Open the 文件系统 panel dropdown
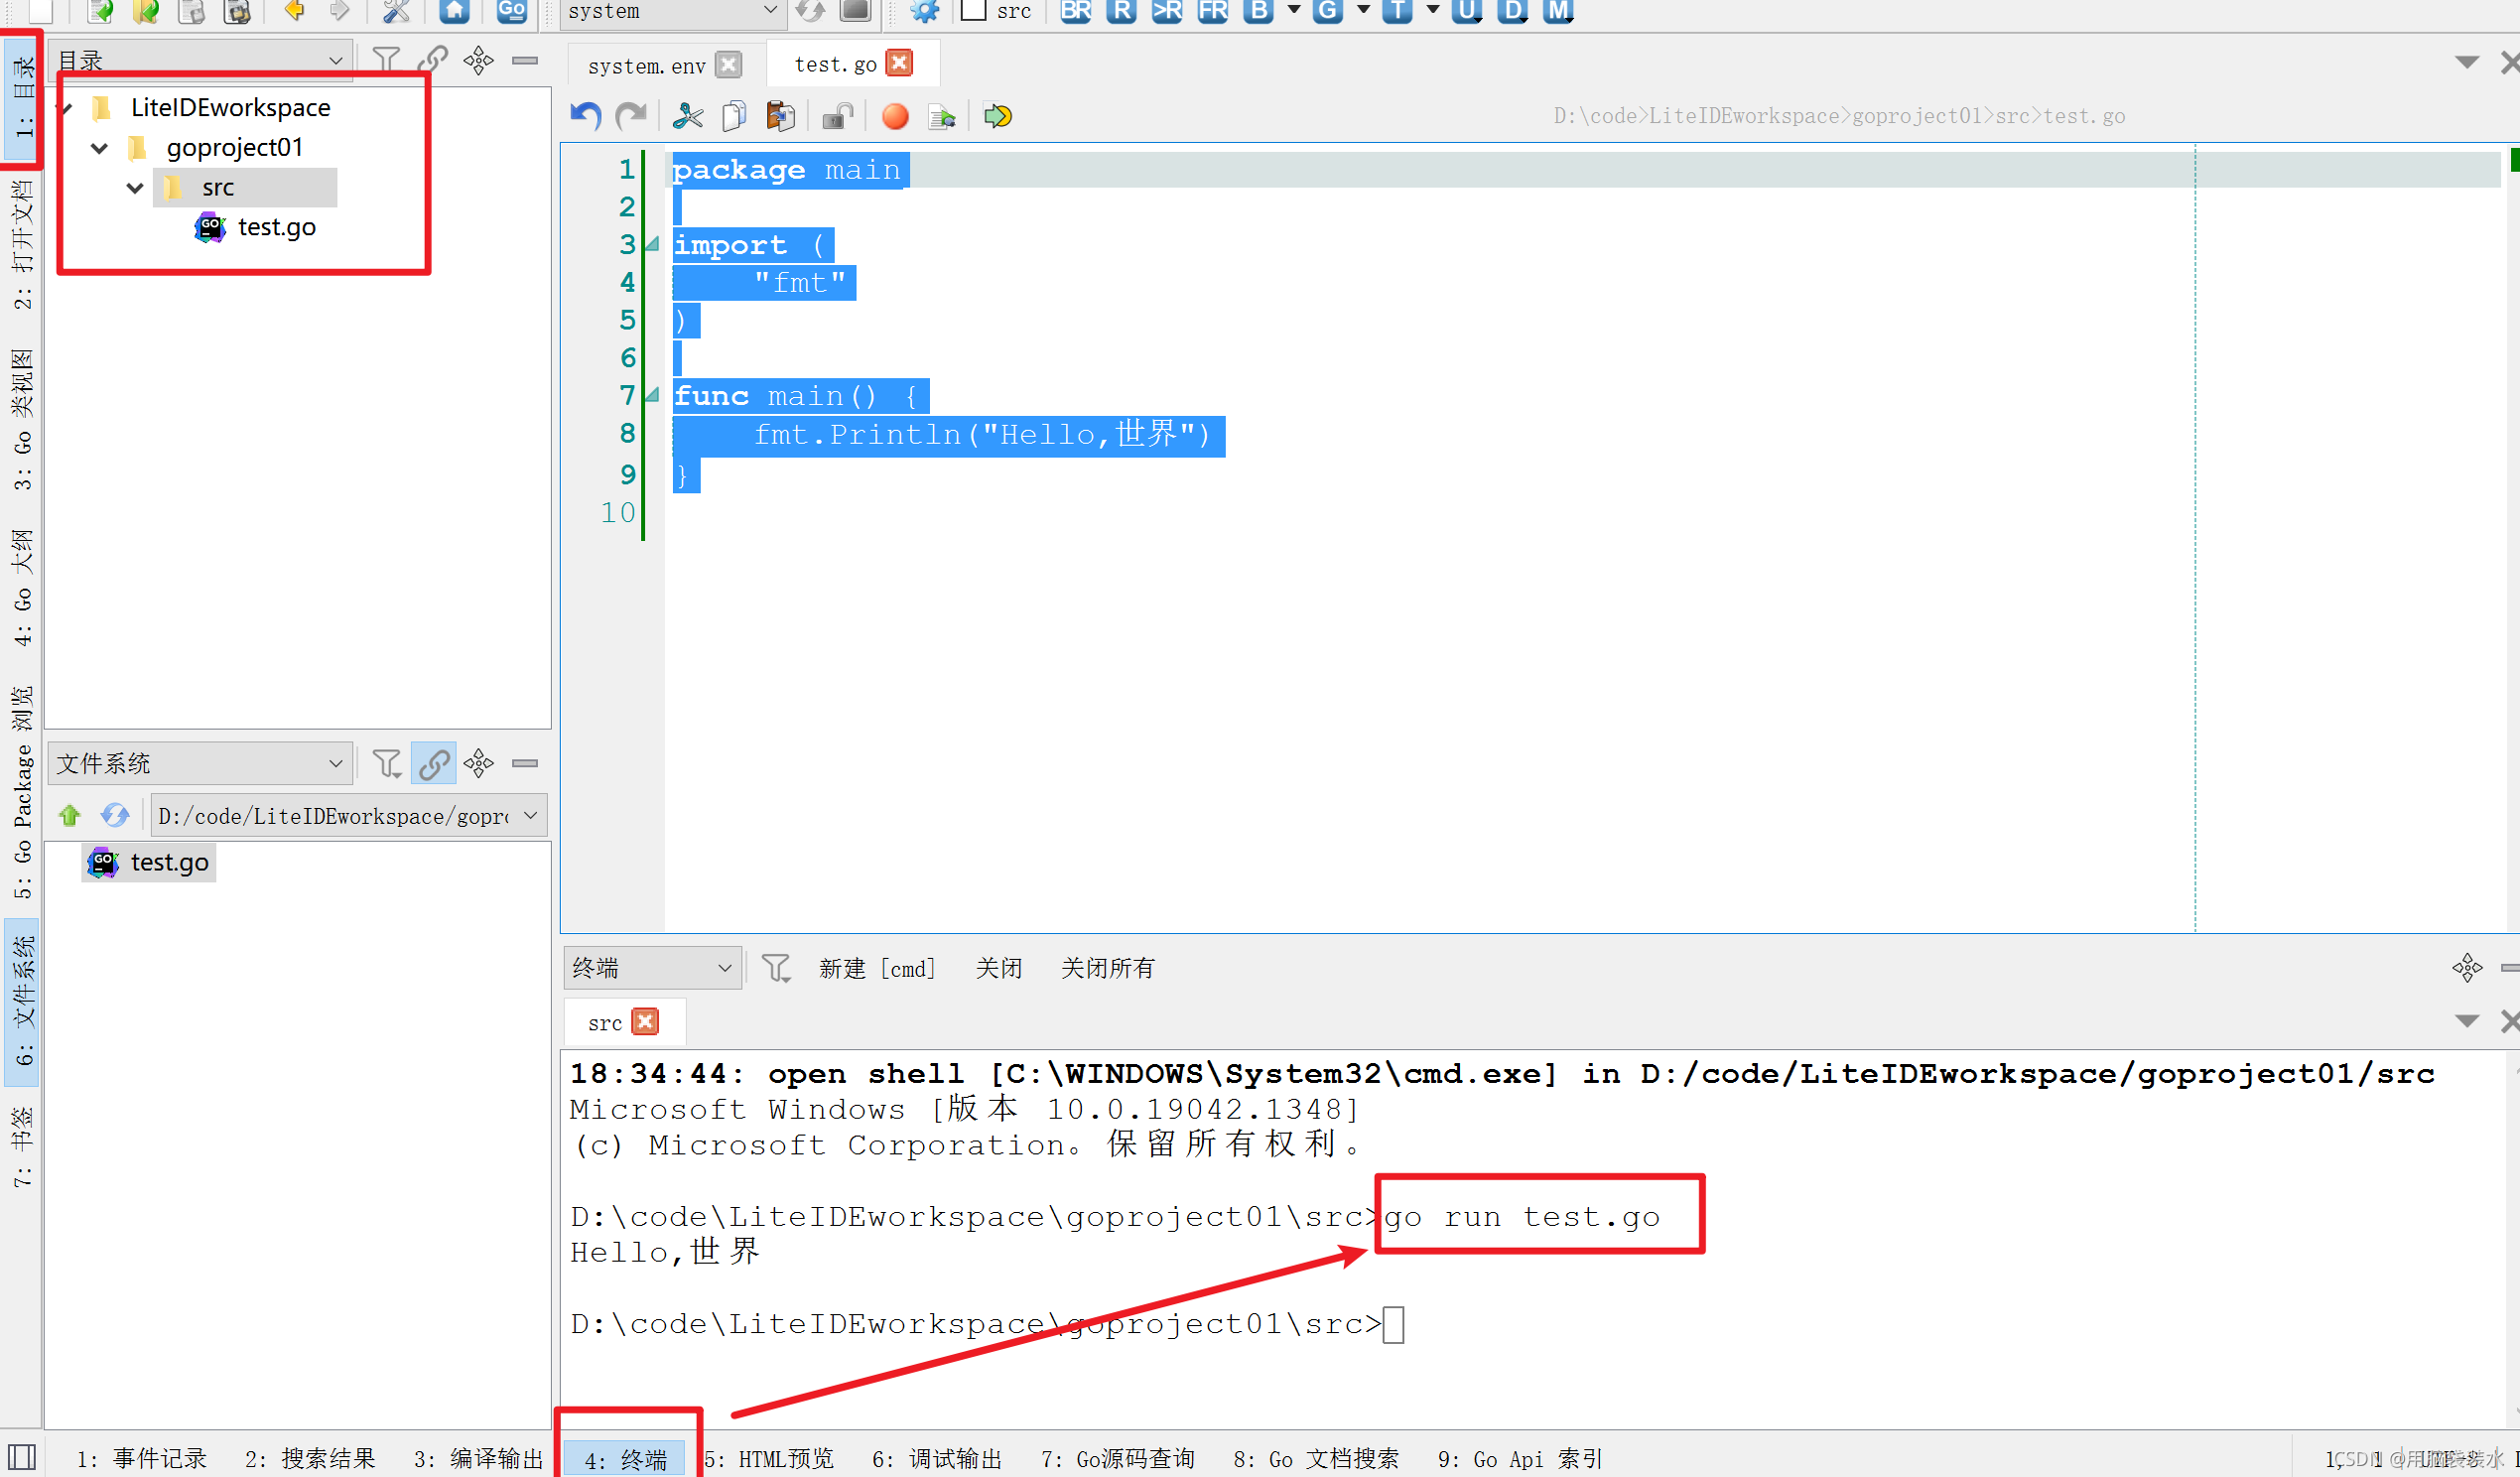Image resolution: width=2520 pixels, height=1477 pixels. tap(201, 764)
